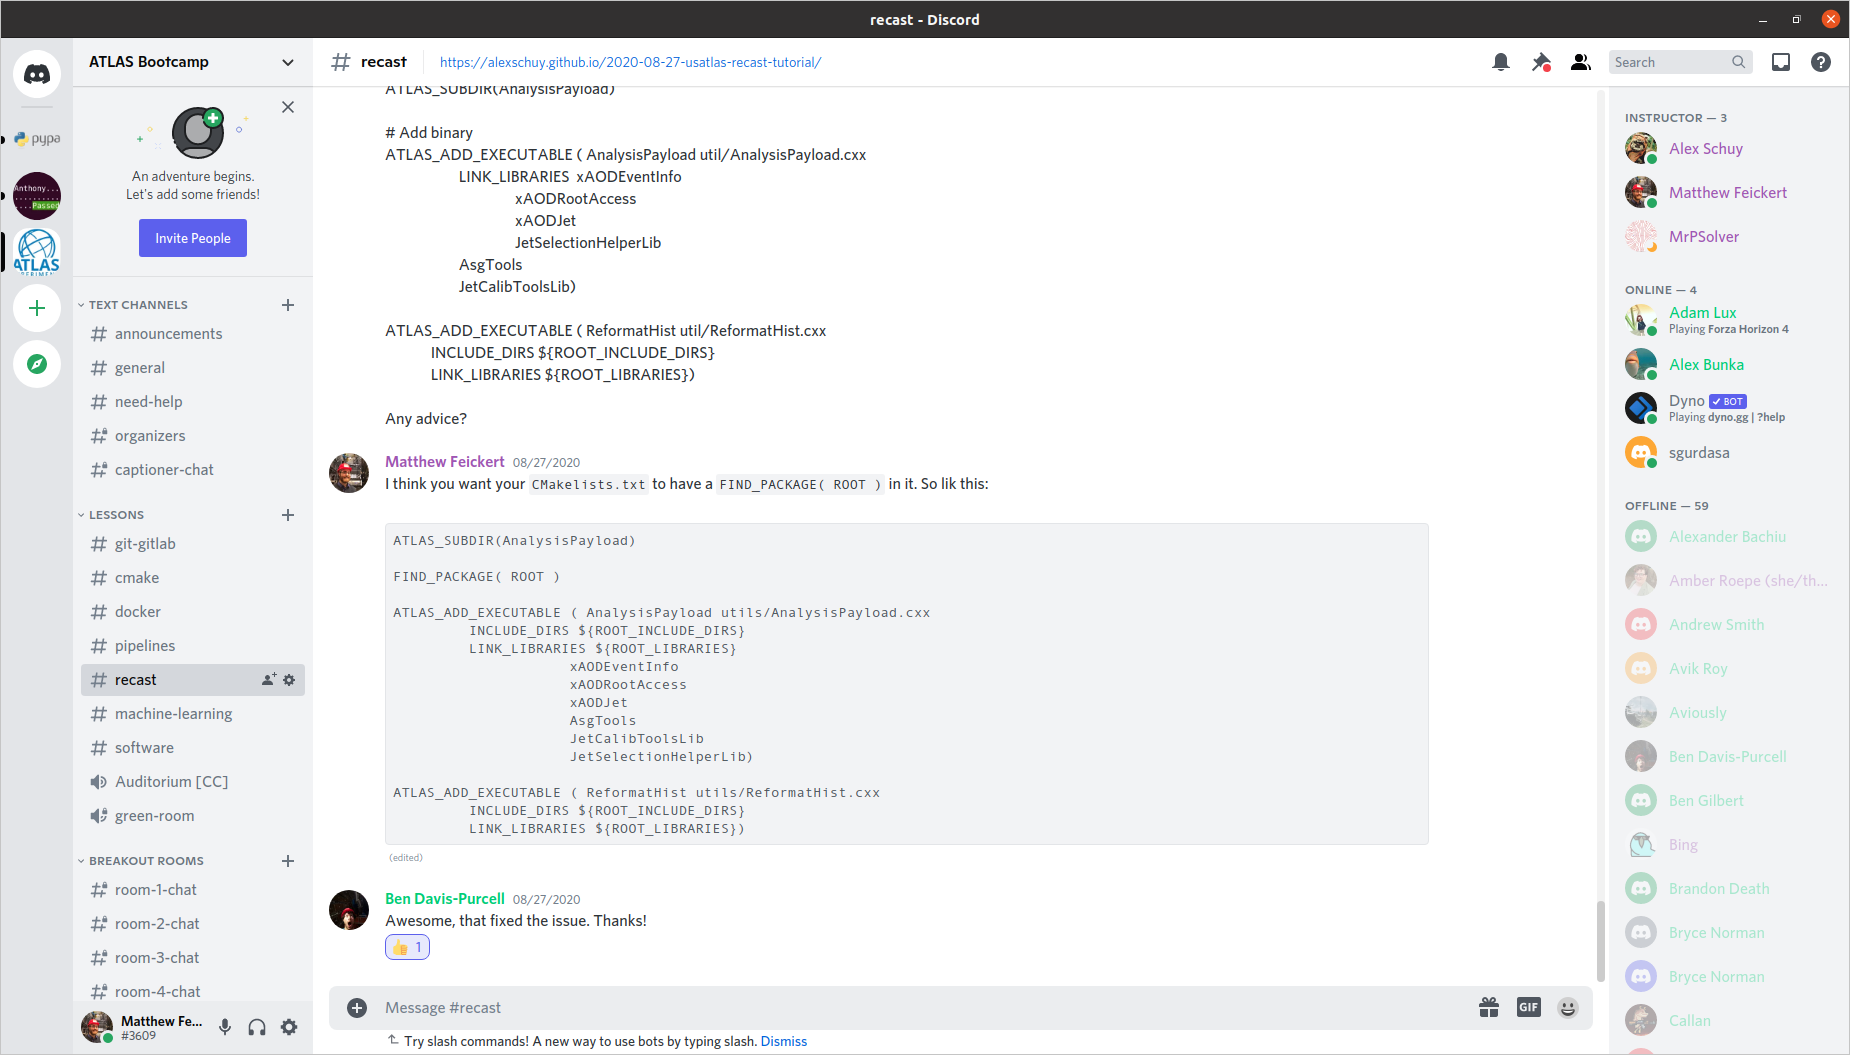Click the Invite People button
Viewport: 1850px width, 1055px height.
pos(193,238)
